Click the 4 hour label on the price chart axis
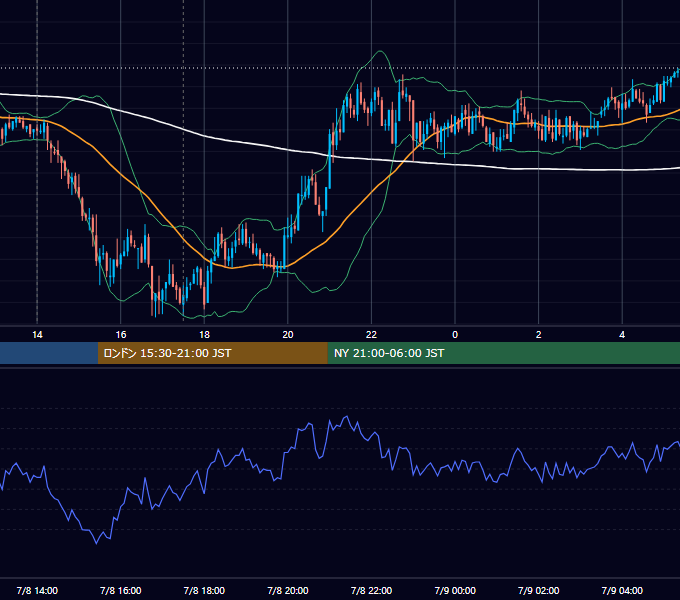The height and width of the screenshot is (600, 680). (622, 335)
